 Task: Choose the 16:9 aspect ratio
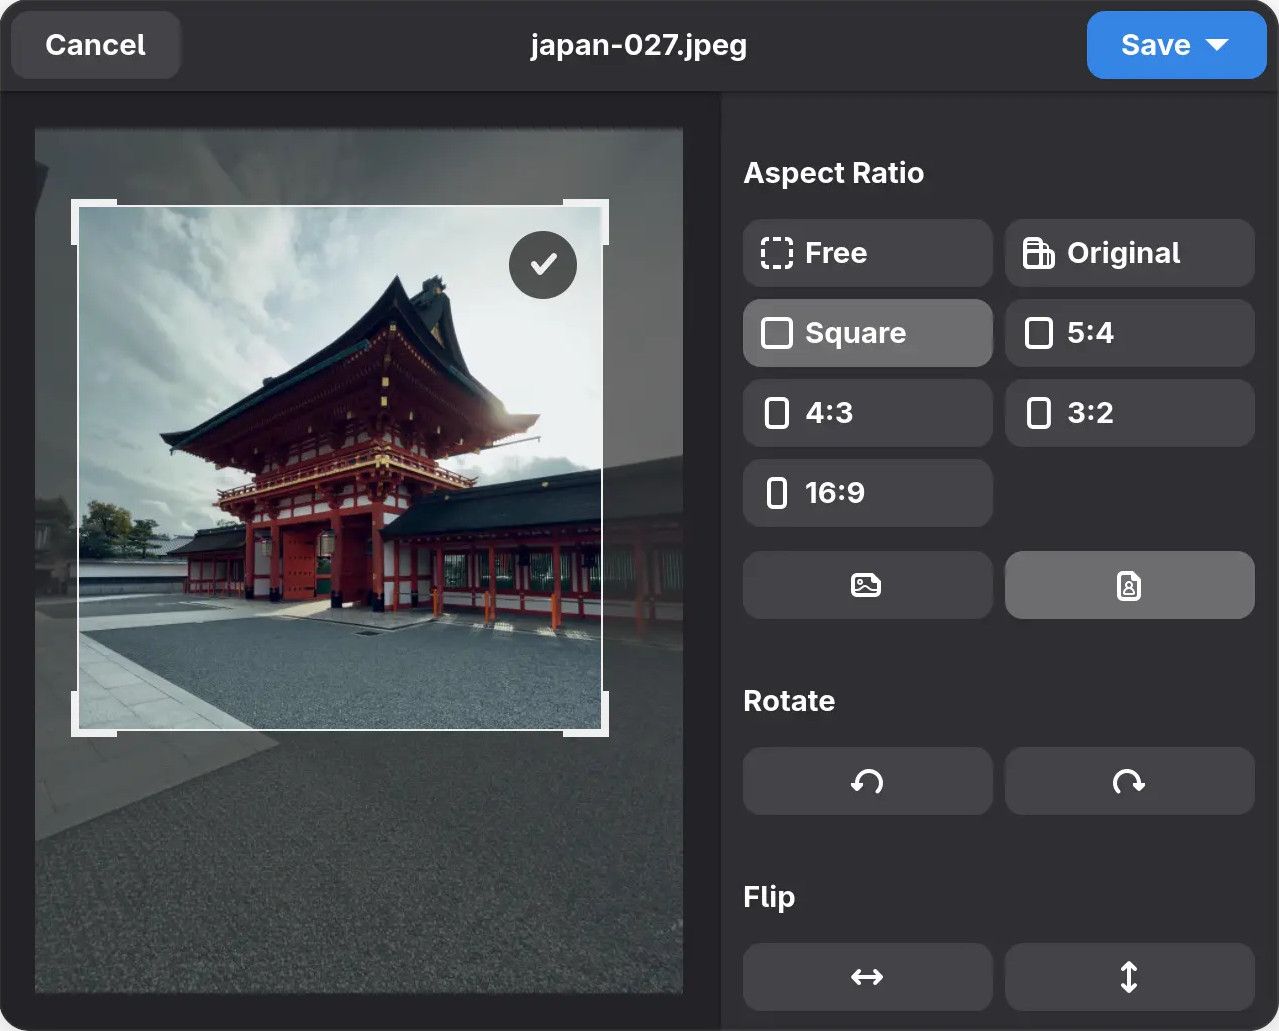[x=867, y=493]
